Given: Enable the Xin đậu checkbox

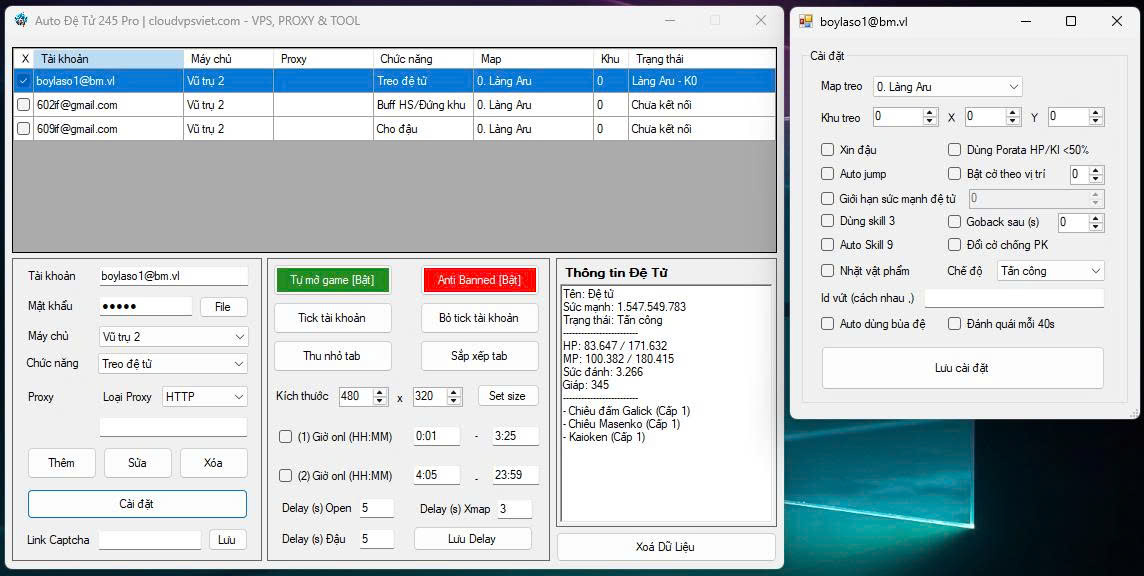Looking at the screenshot, I should tap(827, 150).
